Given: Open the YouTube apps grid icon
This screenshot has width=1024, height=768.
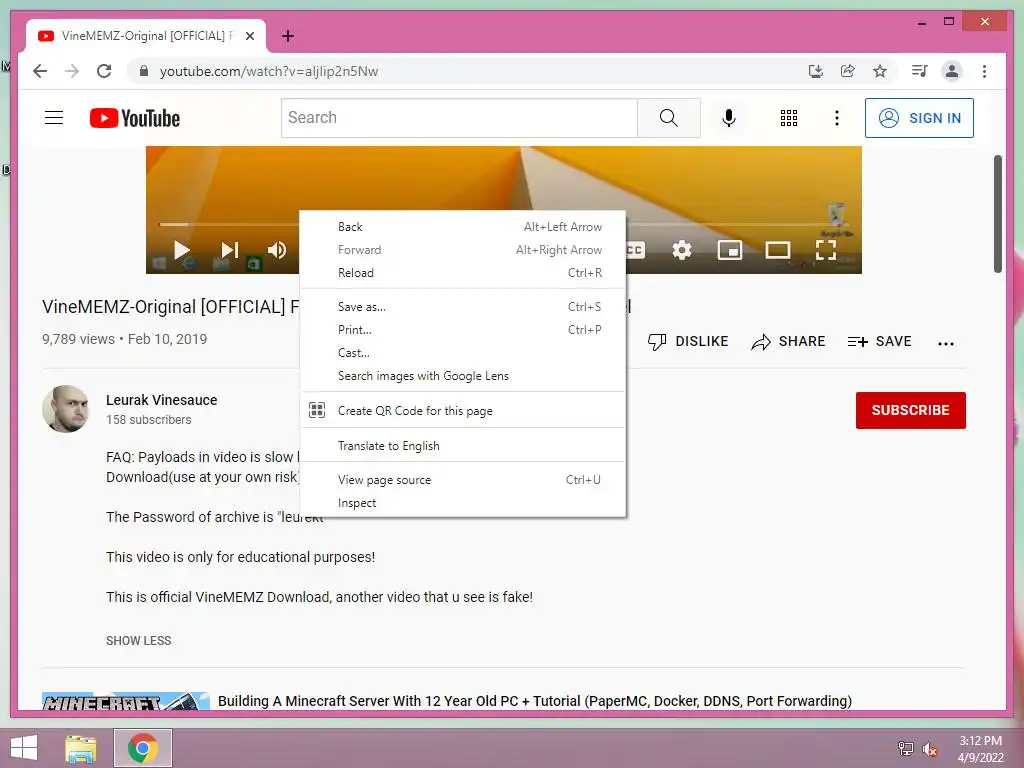Looking at the screenshot, I should (789, 118).
